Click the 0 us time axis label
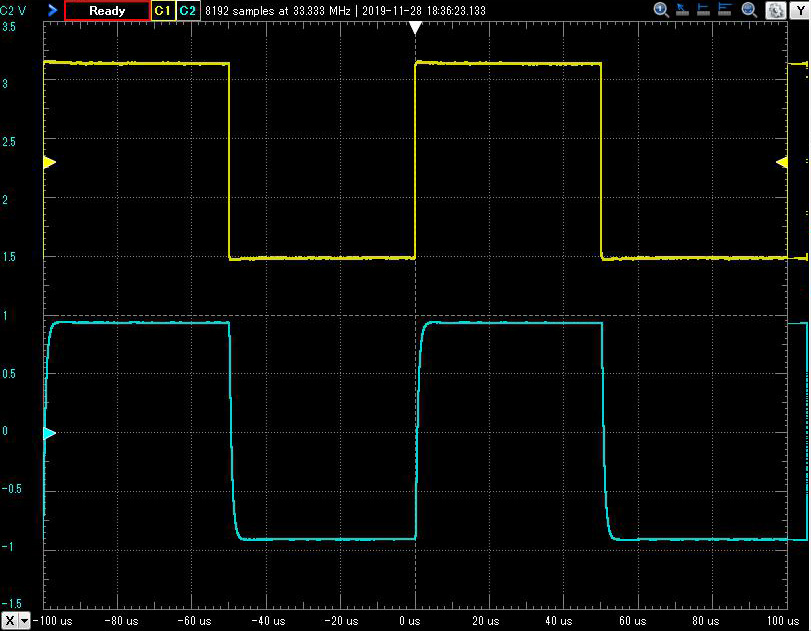The image size is (811, 631). (409, 620)
